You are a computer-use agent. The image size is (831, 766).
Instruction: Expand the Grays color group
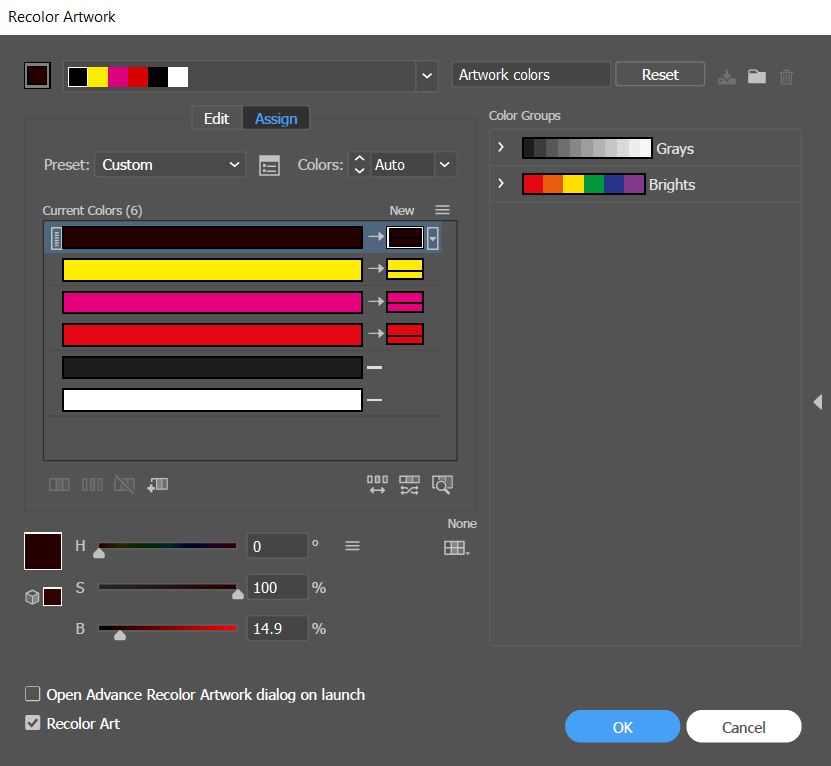point(501,147)
